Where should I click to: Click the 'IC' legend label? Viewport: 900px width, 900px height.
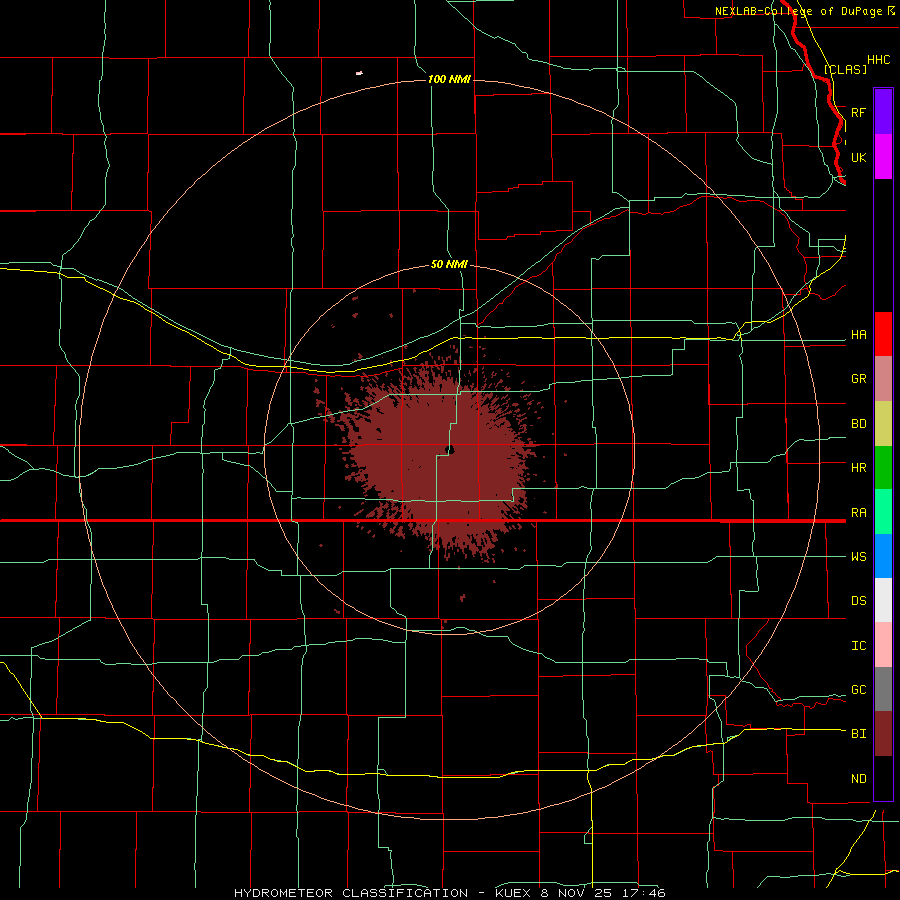tap(858, 646)
